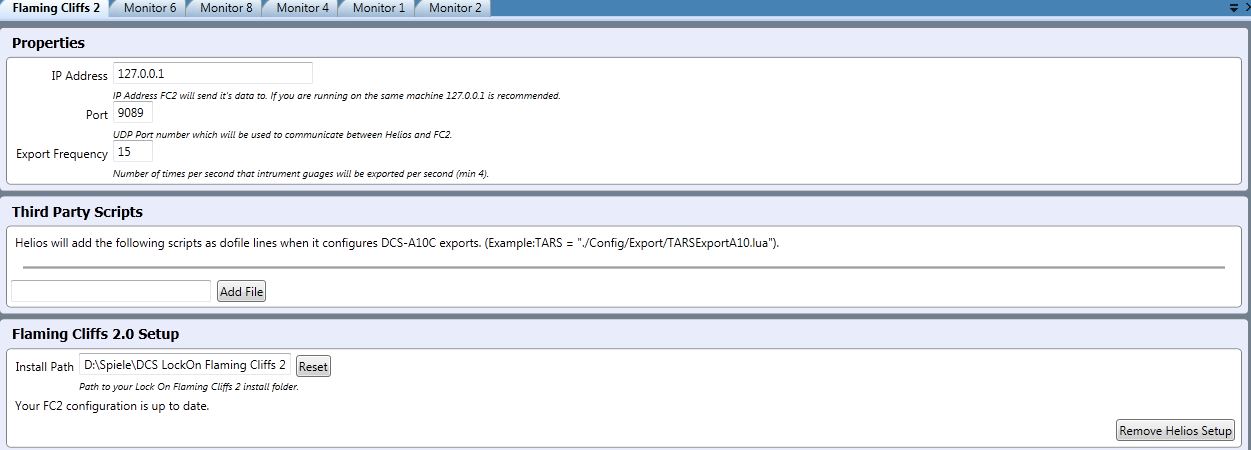The width and height of the screenshot is (1251, 450).
Task: Select the Properties section heading
Action: tap(48, 43)
